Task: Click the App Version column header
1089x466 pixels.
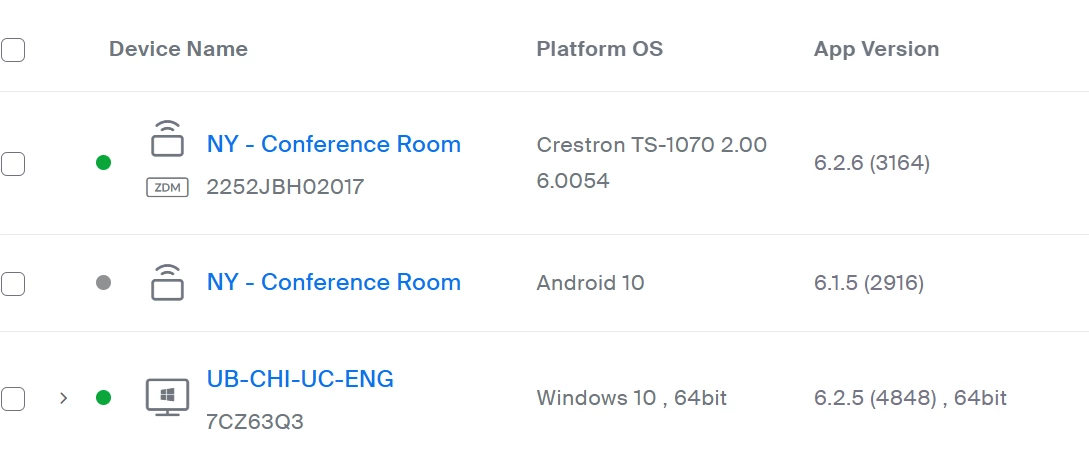Action: pos(876,49)
